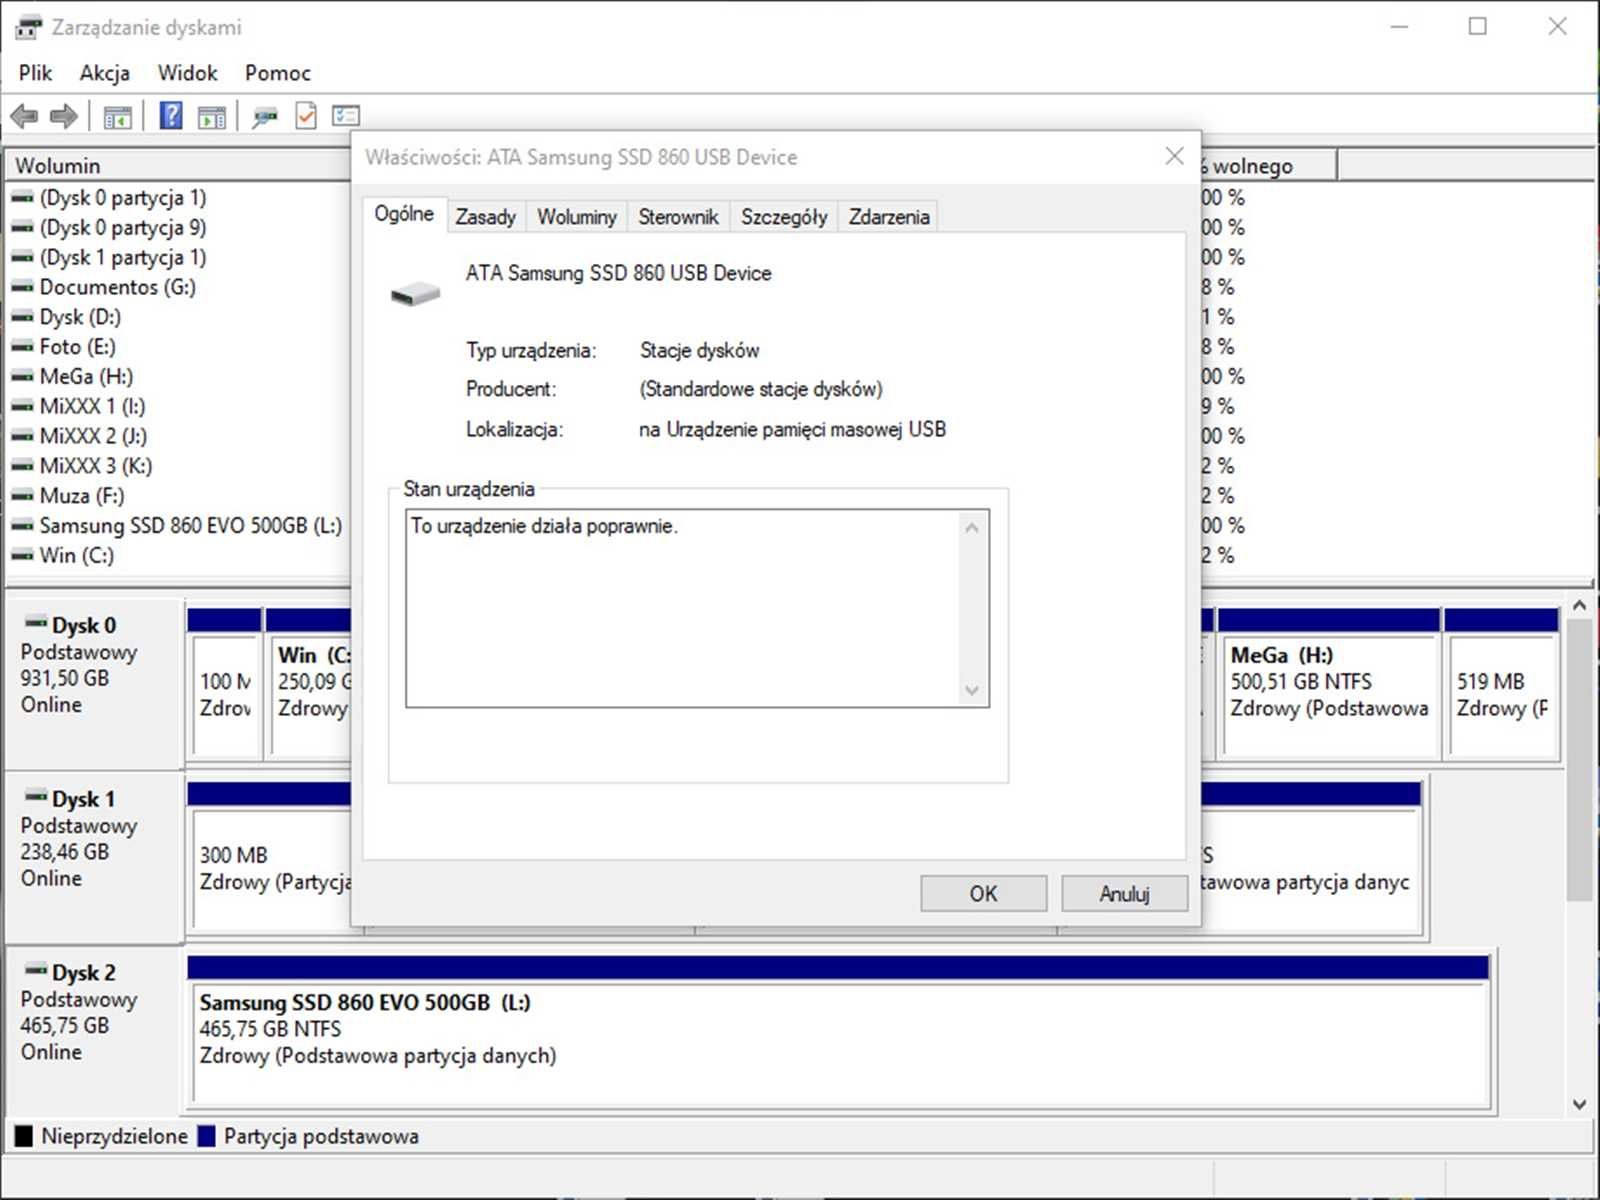Open the Akcja menu
This screenshot has height=1200, width=1600.
(x=105, y=73)
